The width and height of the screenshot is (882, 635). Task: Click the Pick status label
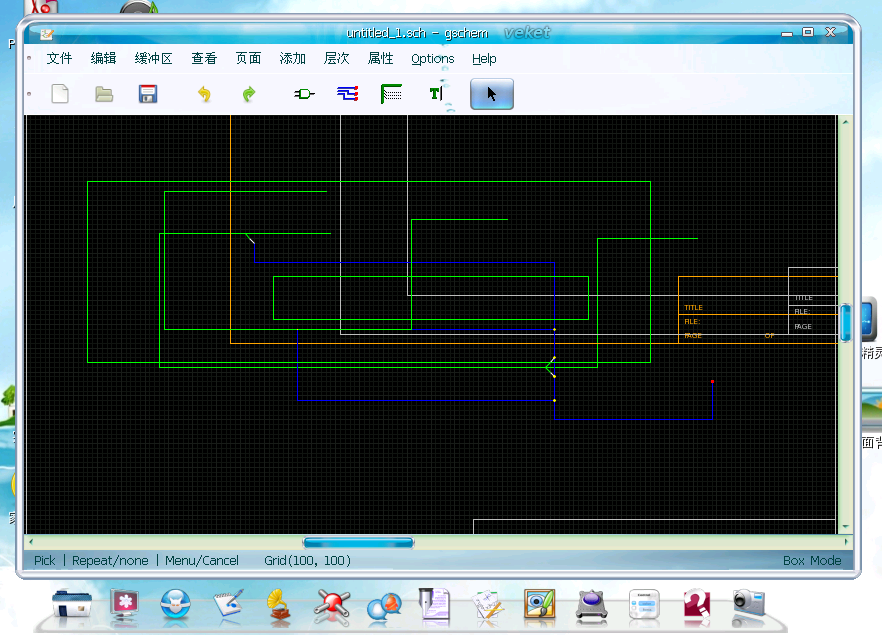pyautogui.click(x=44, y=561)
